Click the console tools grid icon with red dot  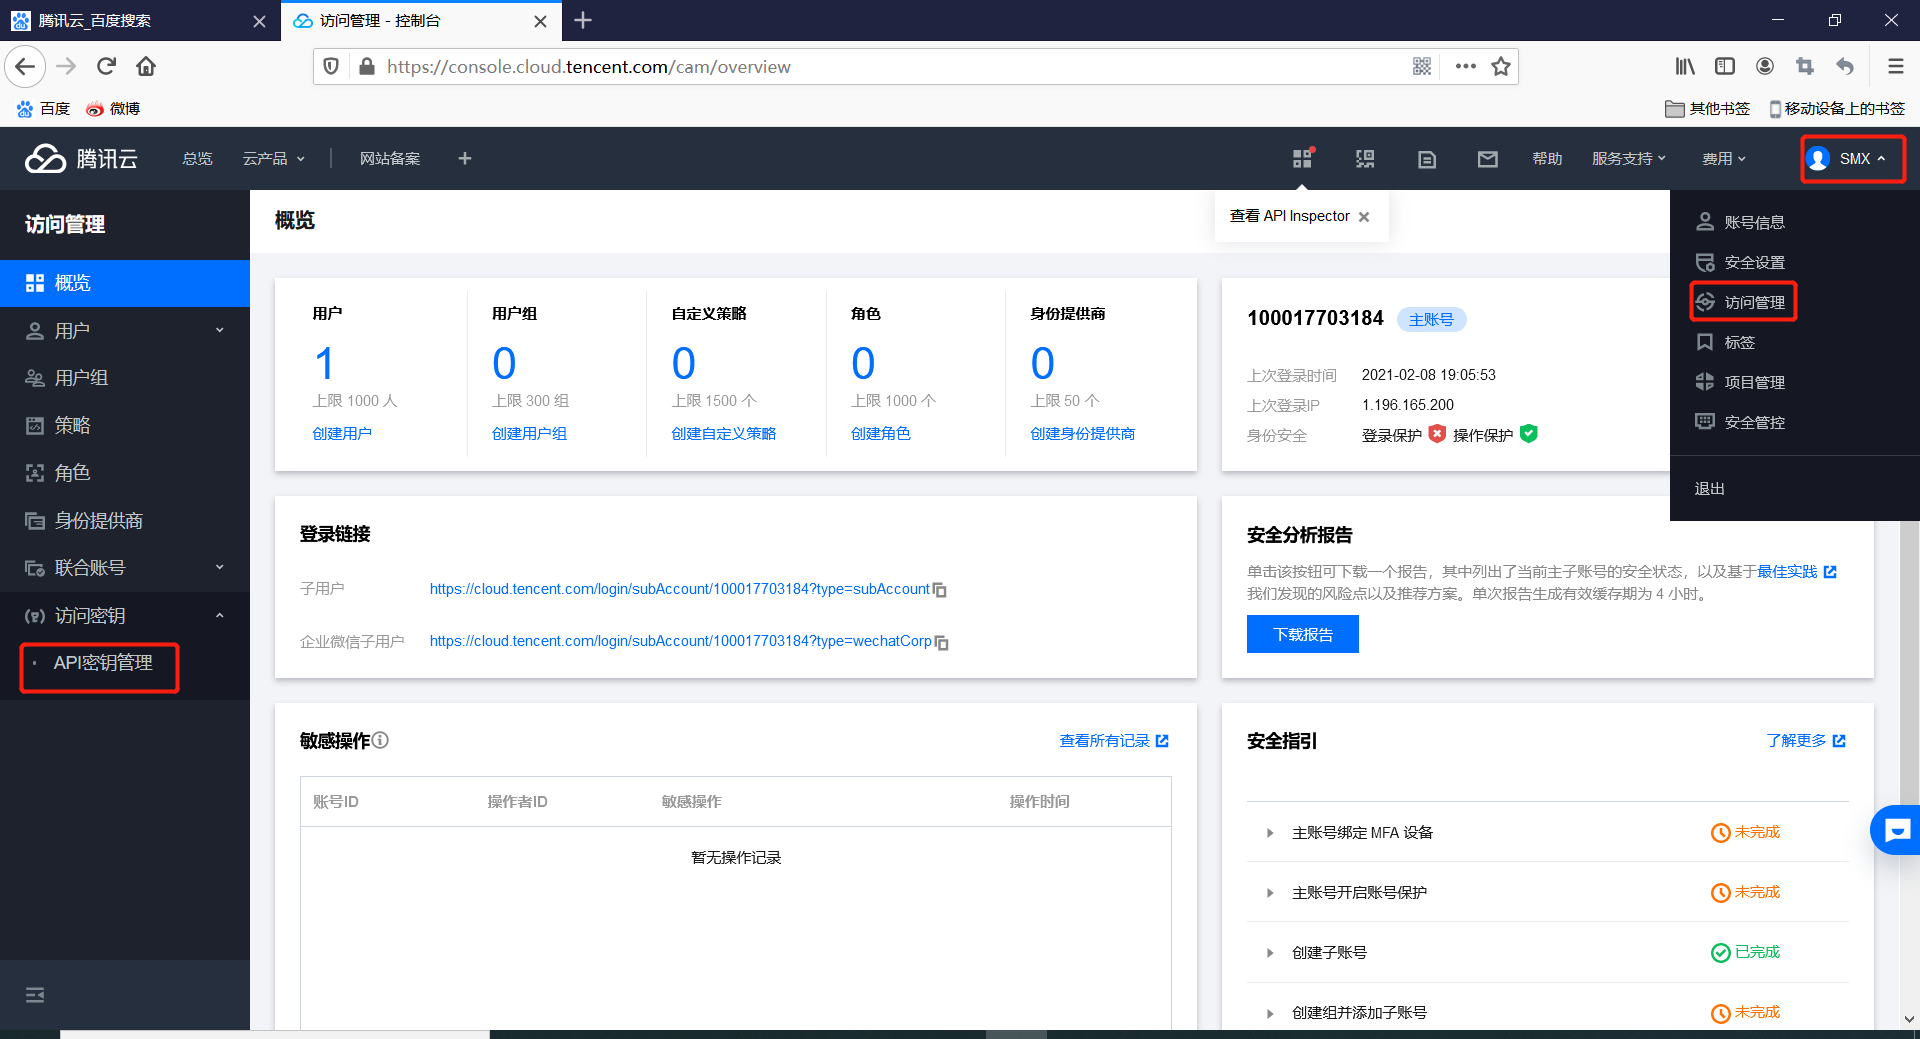[1301, 158]
